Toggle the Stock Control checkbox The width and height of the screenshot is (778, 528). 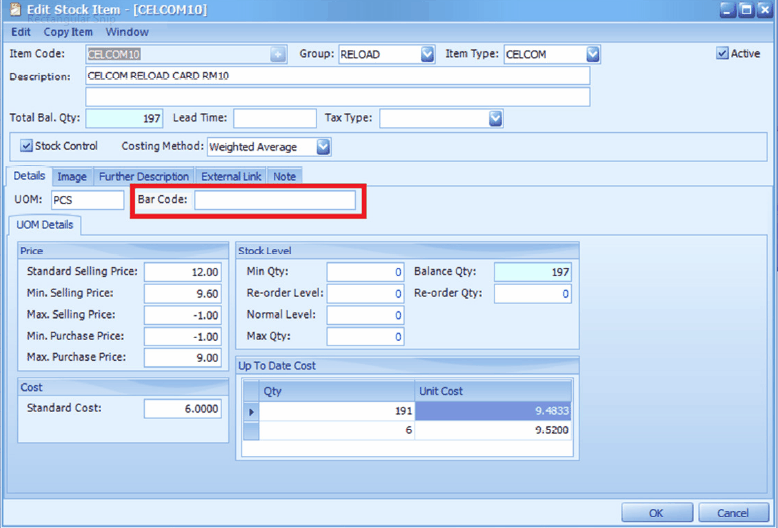point(26,146)
